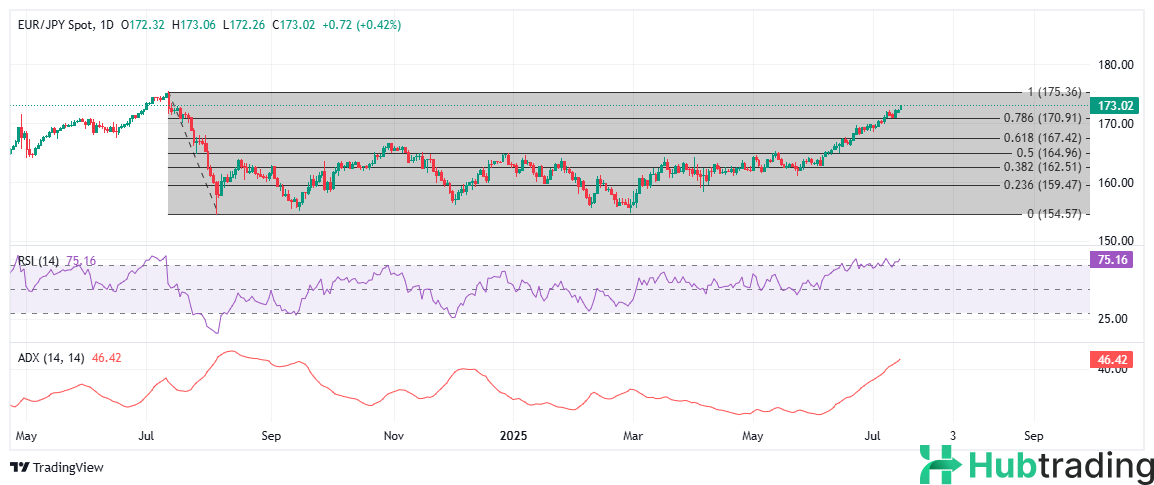Click the 180.00 level on price axis
Viewport: 1154px width, 485px height.
click(1114, 65)
